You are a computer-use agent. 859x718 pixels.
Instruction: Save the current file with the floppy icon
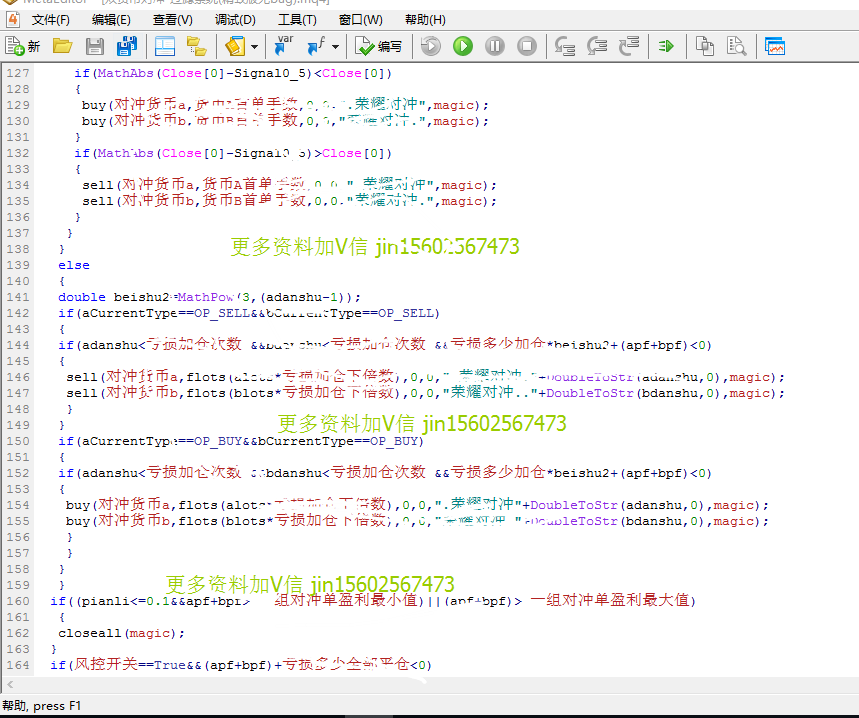pyautogui.click(x=94, y=47)
